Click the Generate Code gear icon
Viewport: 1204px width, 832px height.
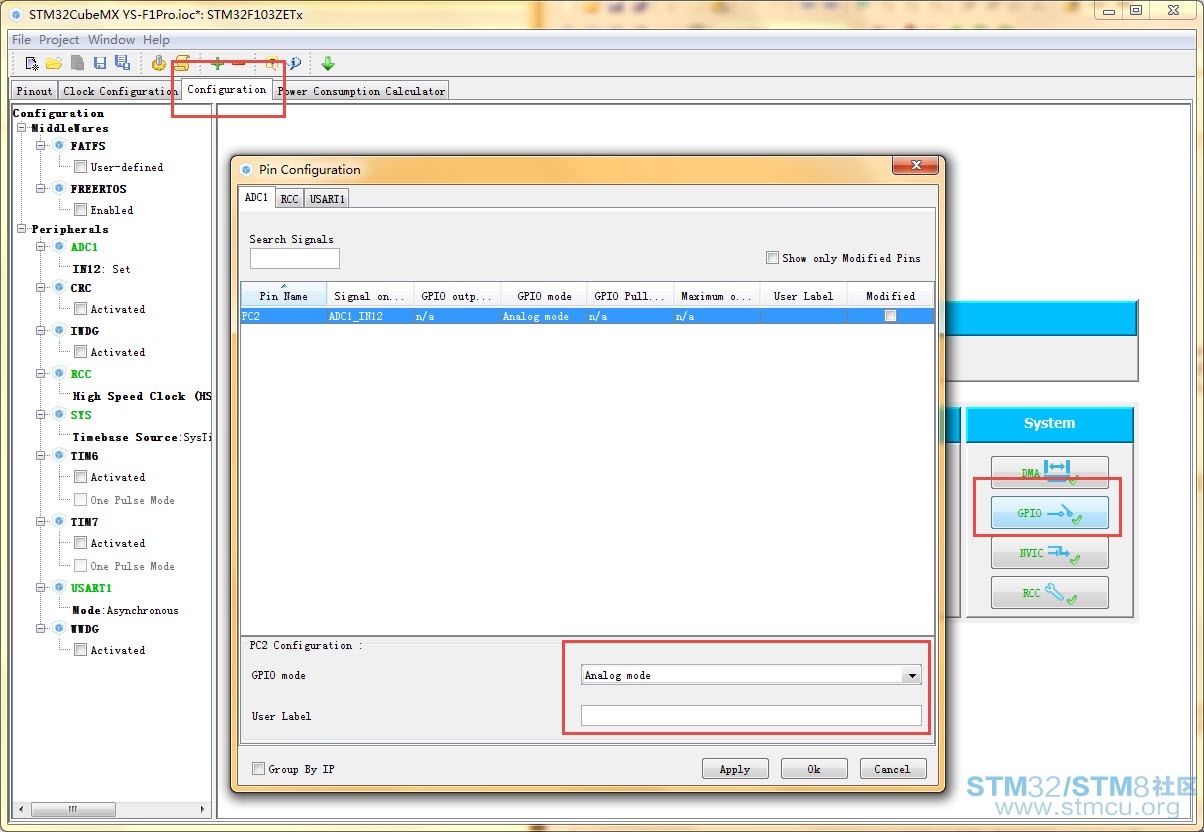(159, 63)
